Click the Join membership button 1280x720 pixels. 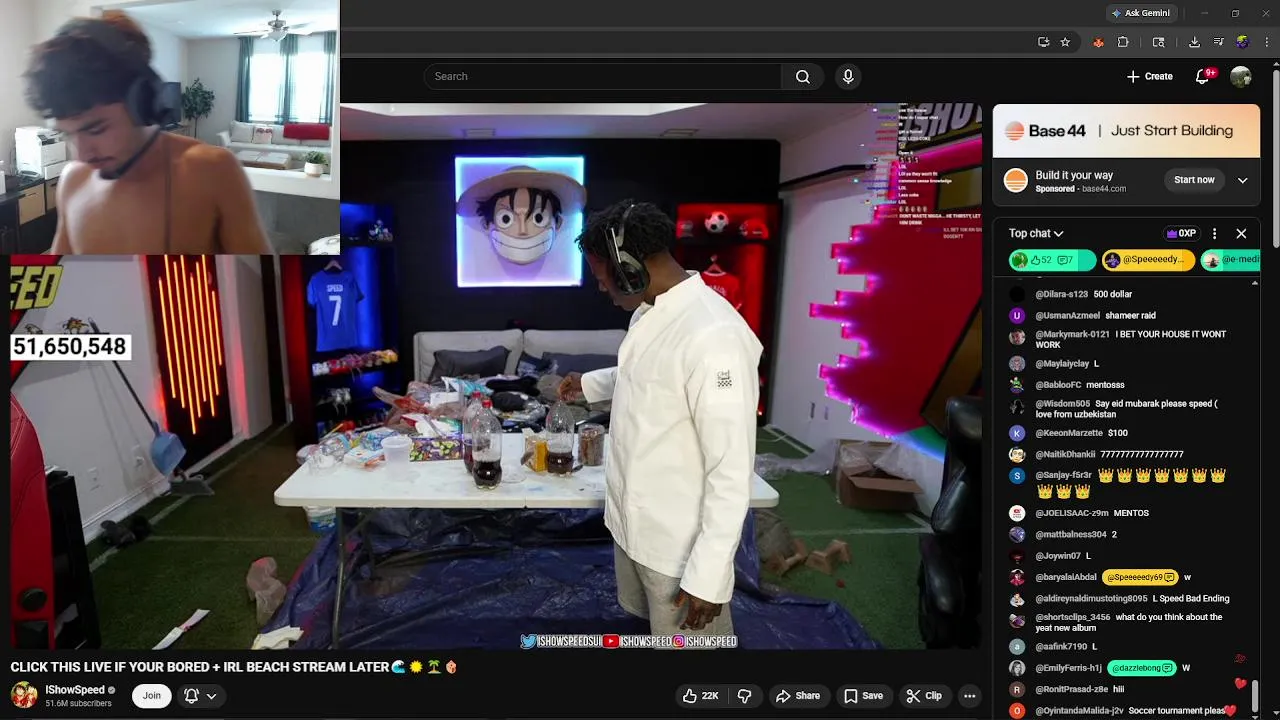[x=151, y=696]
